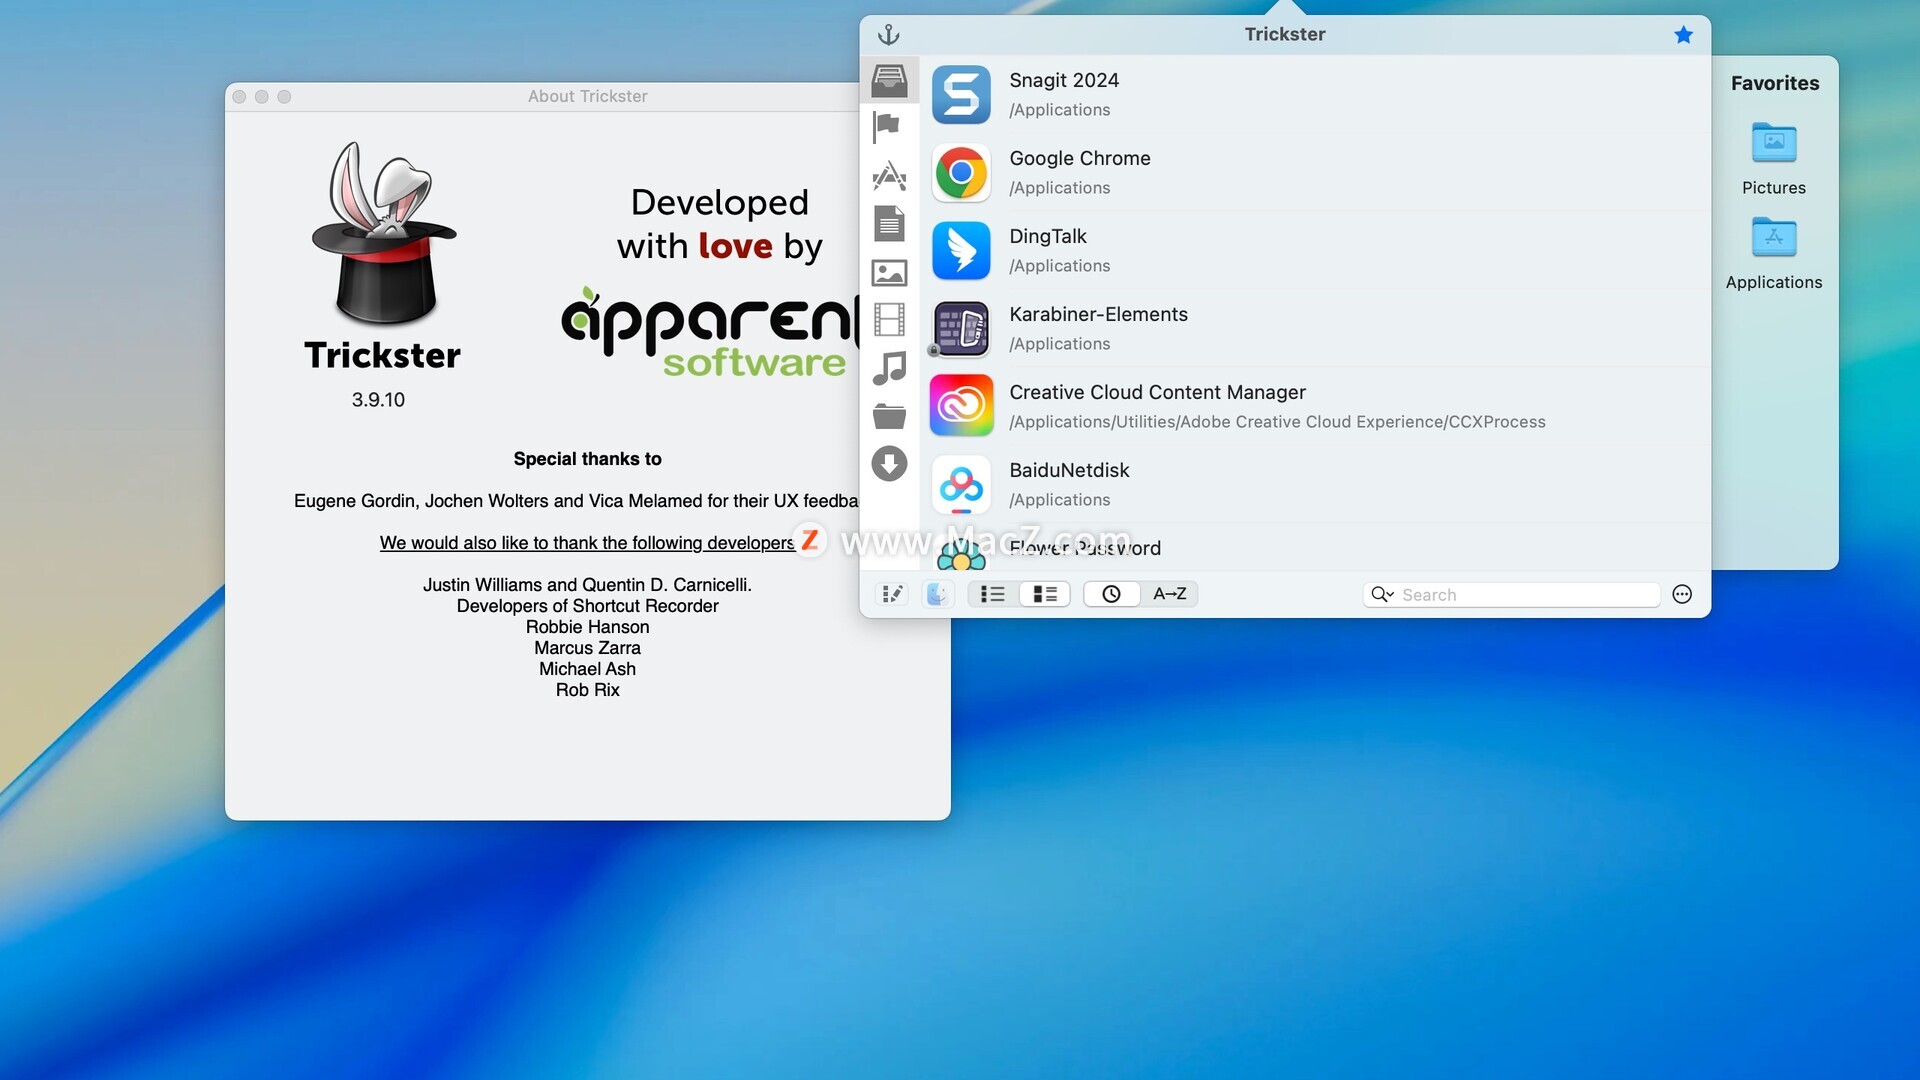Open the search options magnifier dropdown
This screenshot has width=1920, height=1080.
click(x=1382, y=595)
